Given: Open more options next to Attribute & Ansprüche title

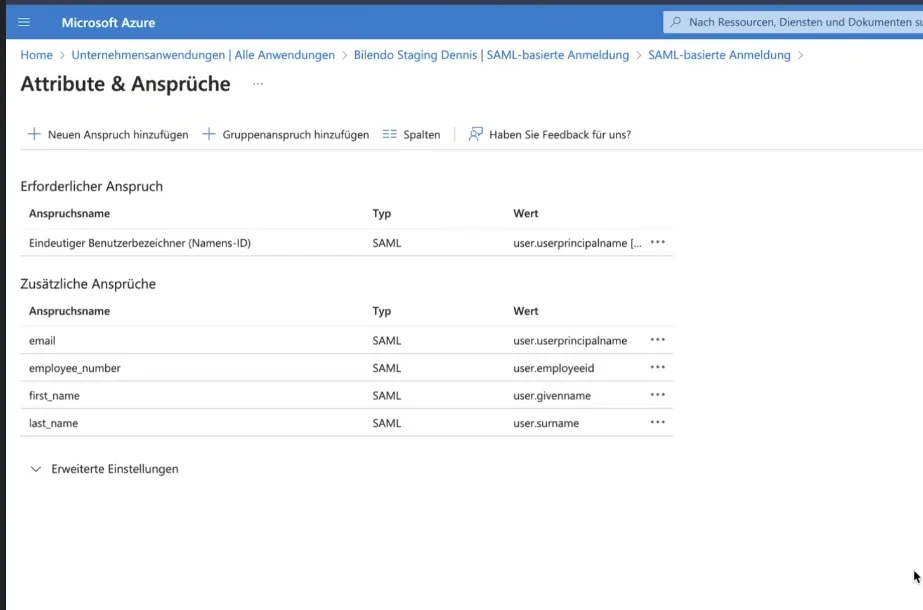Looking at the screenshot, I should (x=258, y=84).
